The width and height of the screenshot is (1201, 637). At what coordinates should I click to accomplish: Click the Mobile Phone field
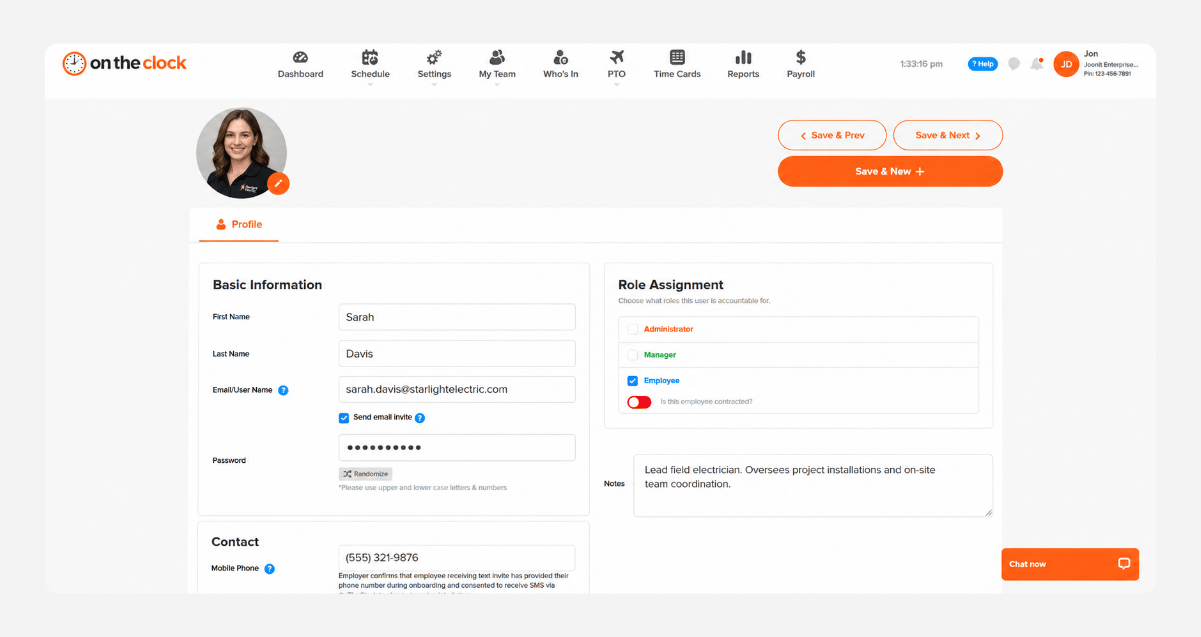click(457, 558)
